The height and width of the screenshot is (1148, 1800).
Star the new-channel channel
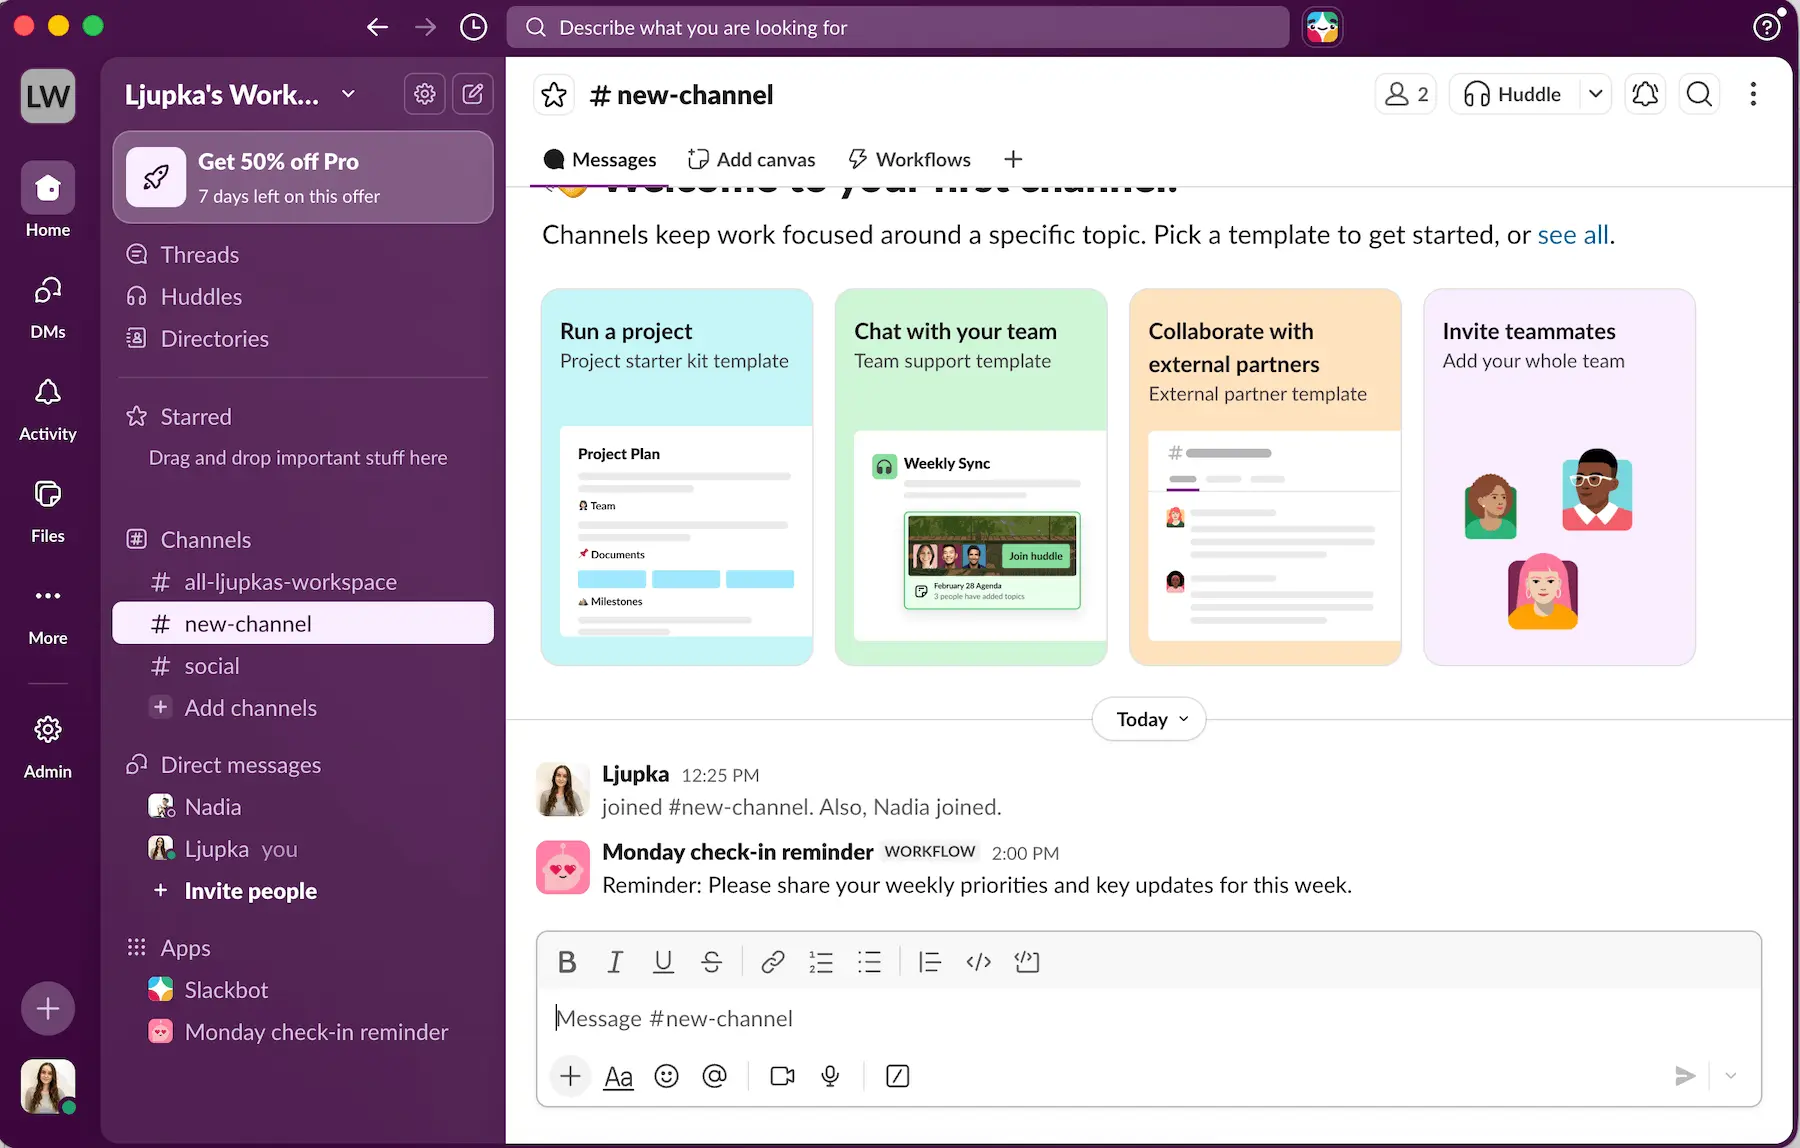[x=554, y=95]
